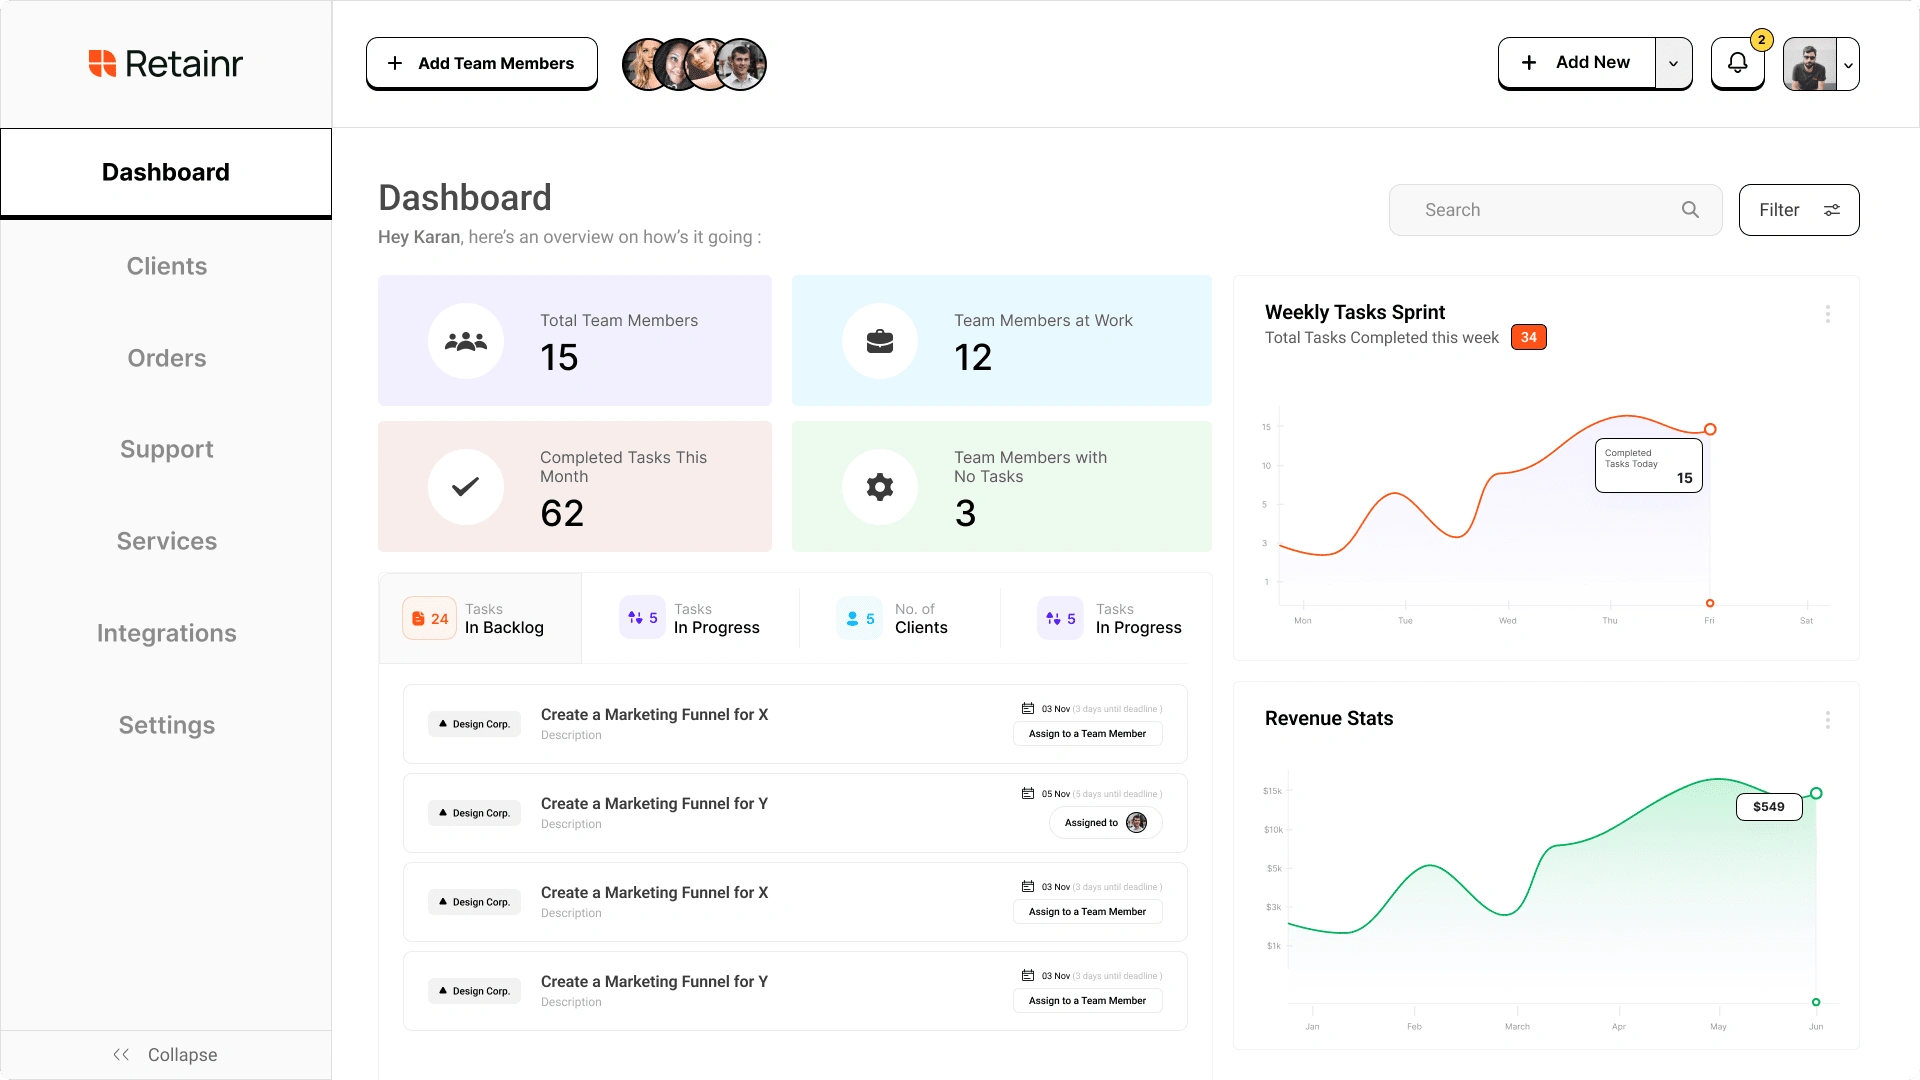Click the Tasks in Backlog fire icon
The image size is (1920, 1080).
(x=418, y=617)
